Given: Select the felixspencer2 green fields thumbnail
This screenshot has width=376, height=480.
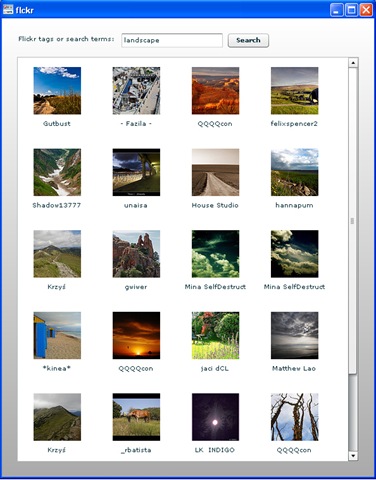Looking at the screenshot, I should pos(294,91).
